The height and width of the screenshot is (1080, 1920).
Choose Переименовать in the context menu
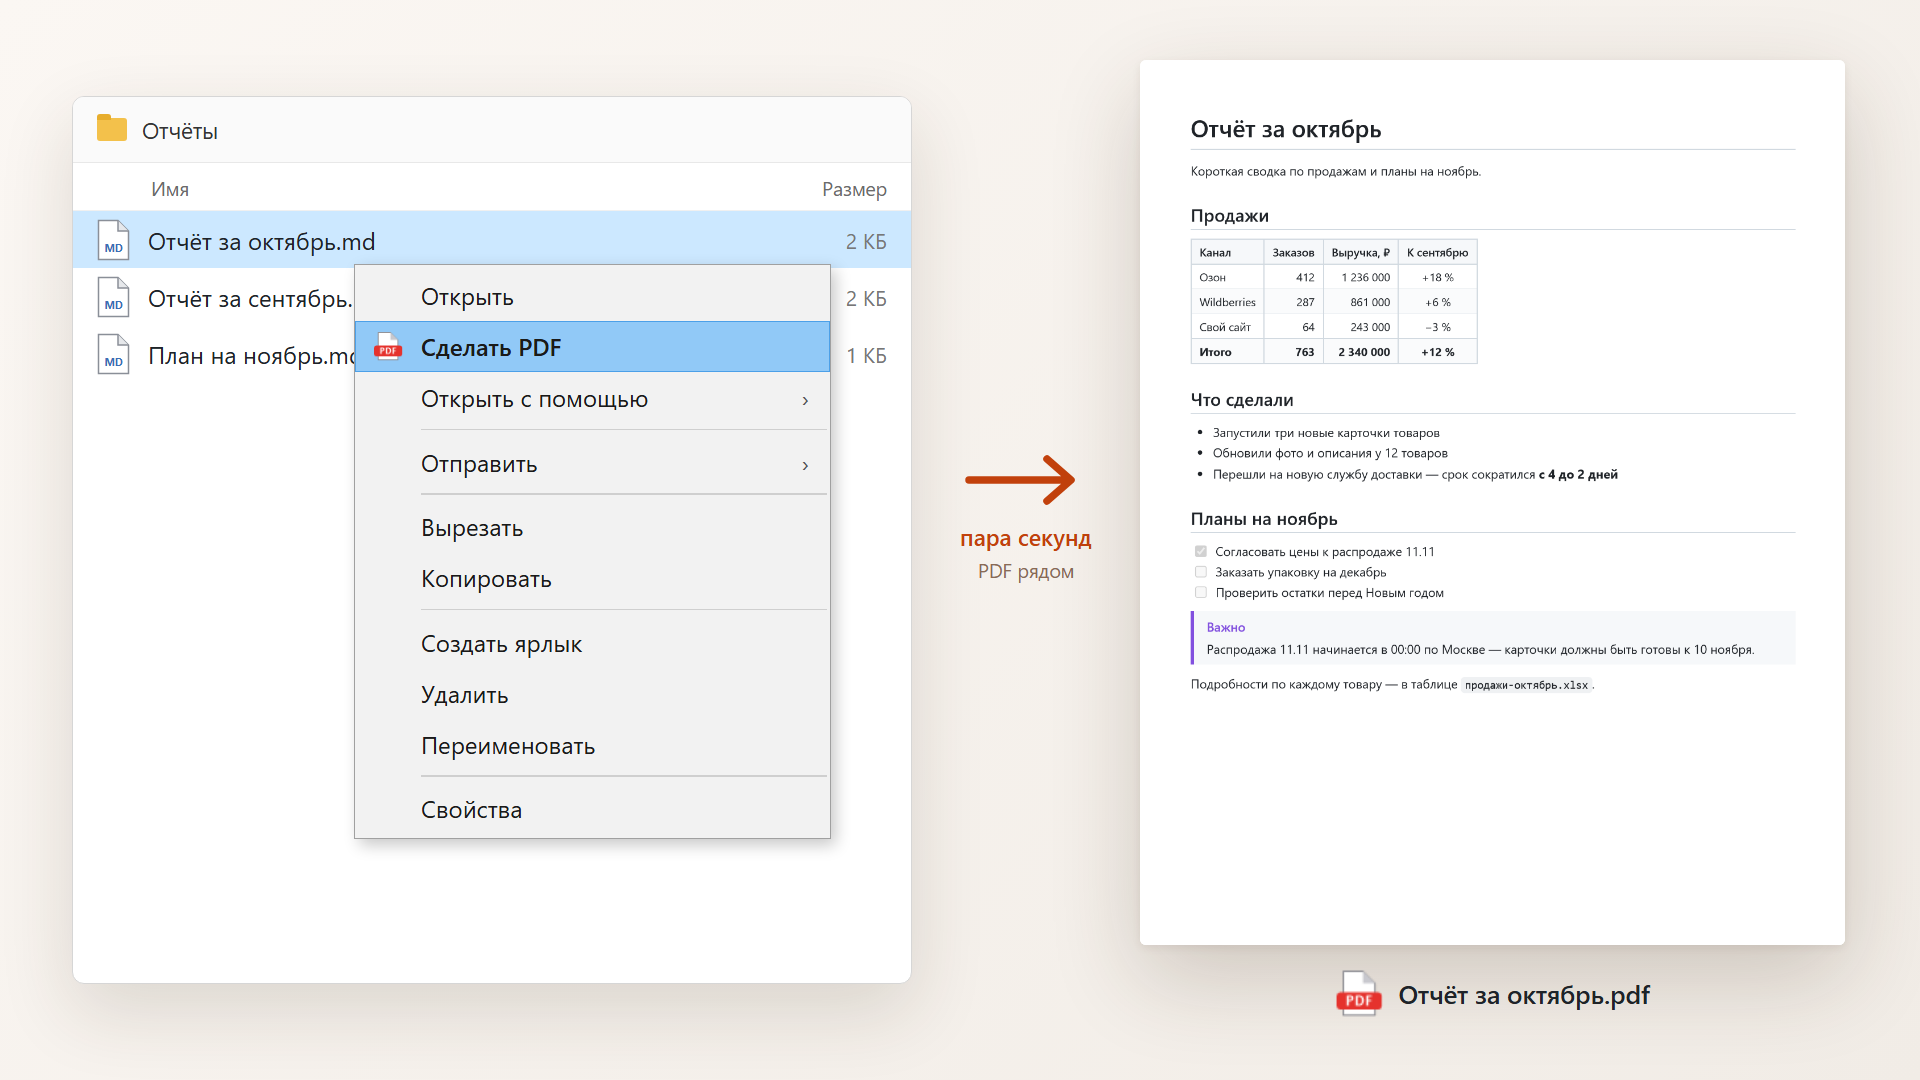tap(592, 746)
